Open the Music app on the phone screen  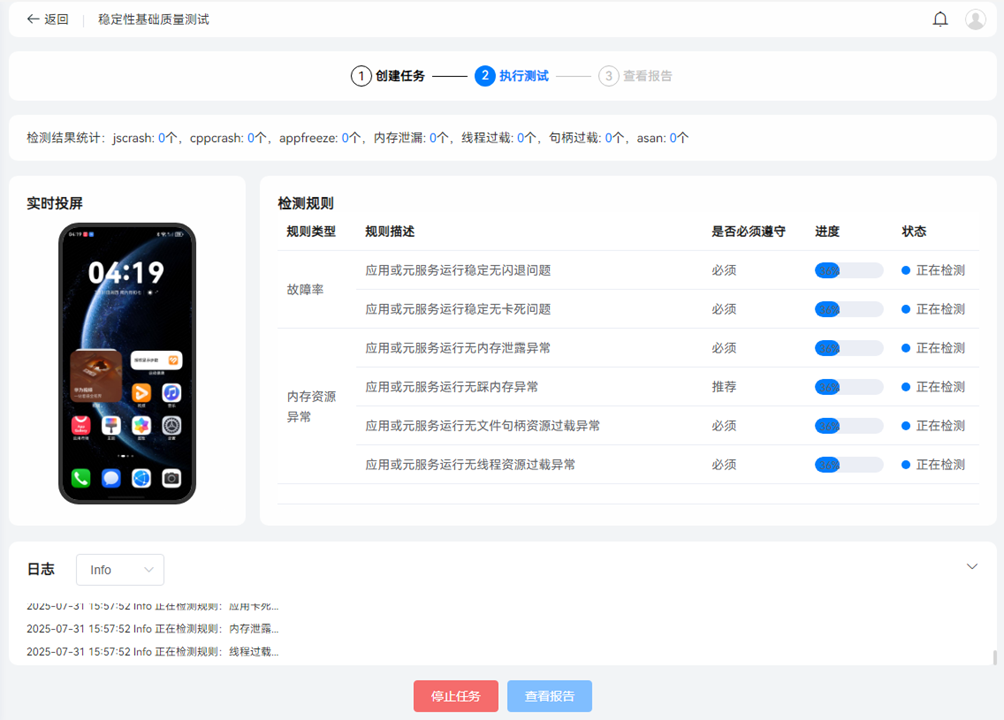pos(172,393)
